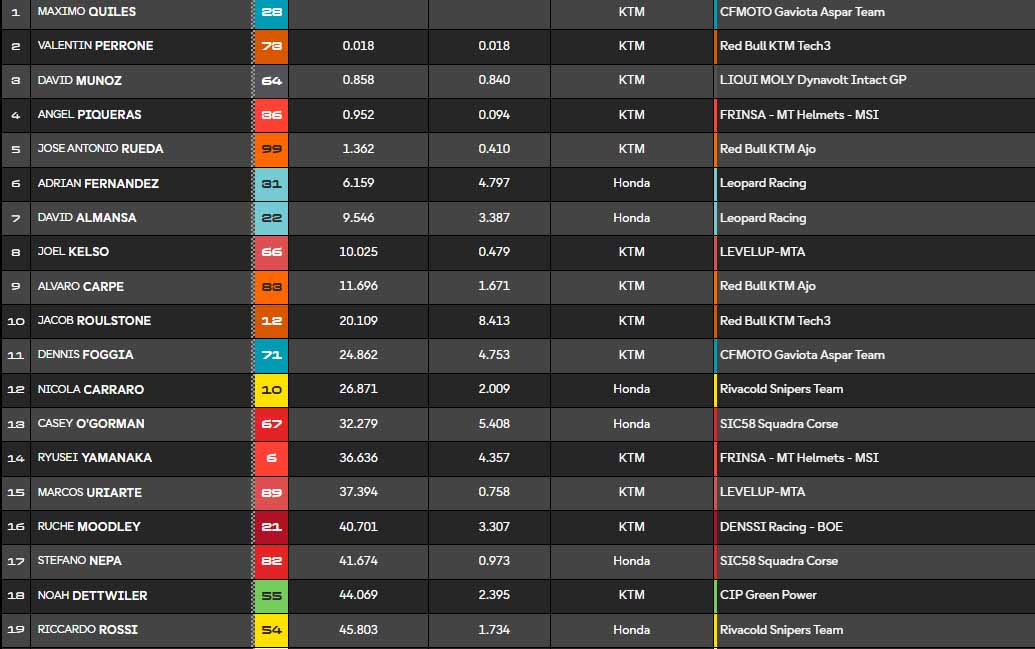Click Honda bike label in Casey O'Gorman's row
Screen dimensions: 1035x649
click(x=631, y=424)
